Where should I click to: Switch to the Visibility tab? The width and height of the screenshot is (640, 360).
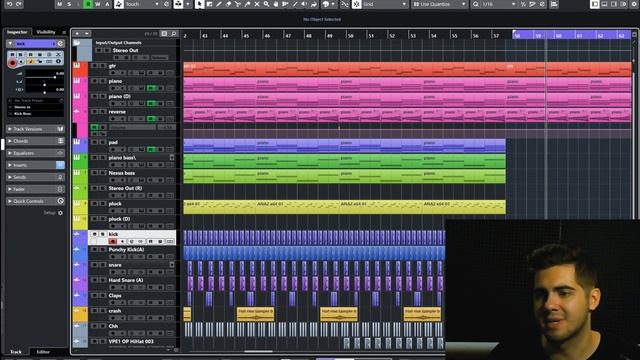(x=46, y=32)
